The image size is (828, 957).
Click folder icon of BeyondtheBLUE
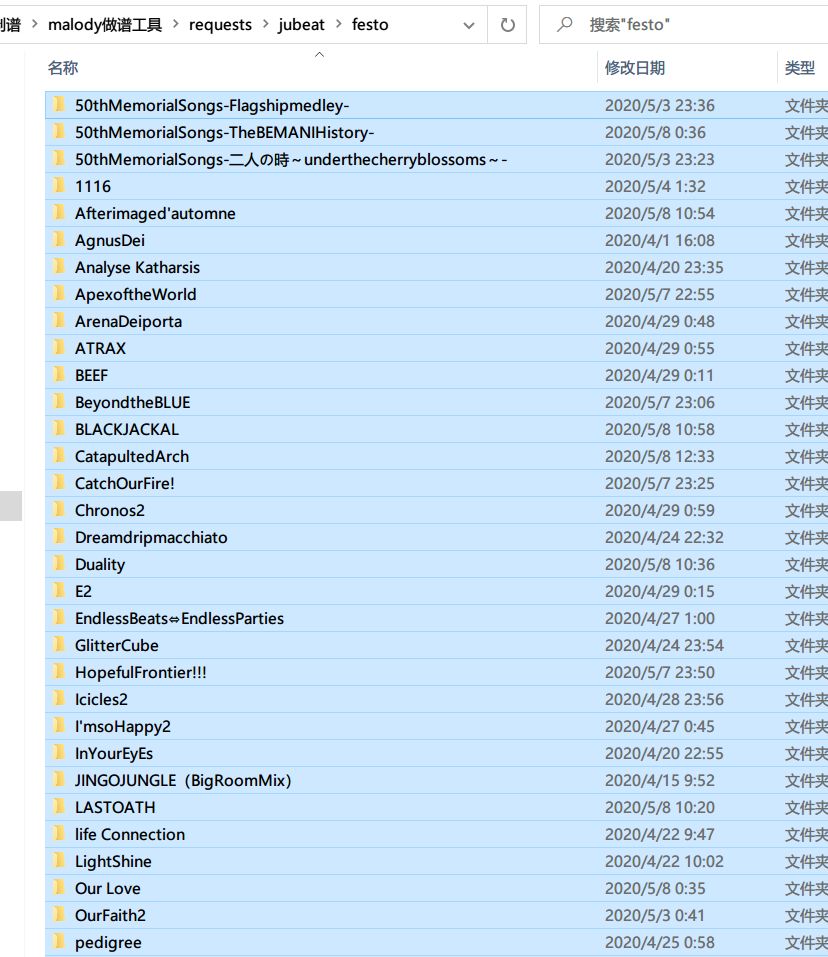pos(59,402)
